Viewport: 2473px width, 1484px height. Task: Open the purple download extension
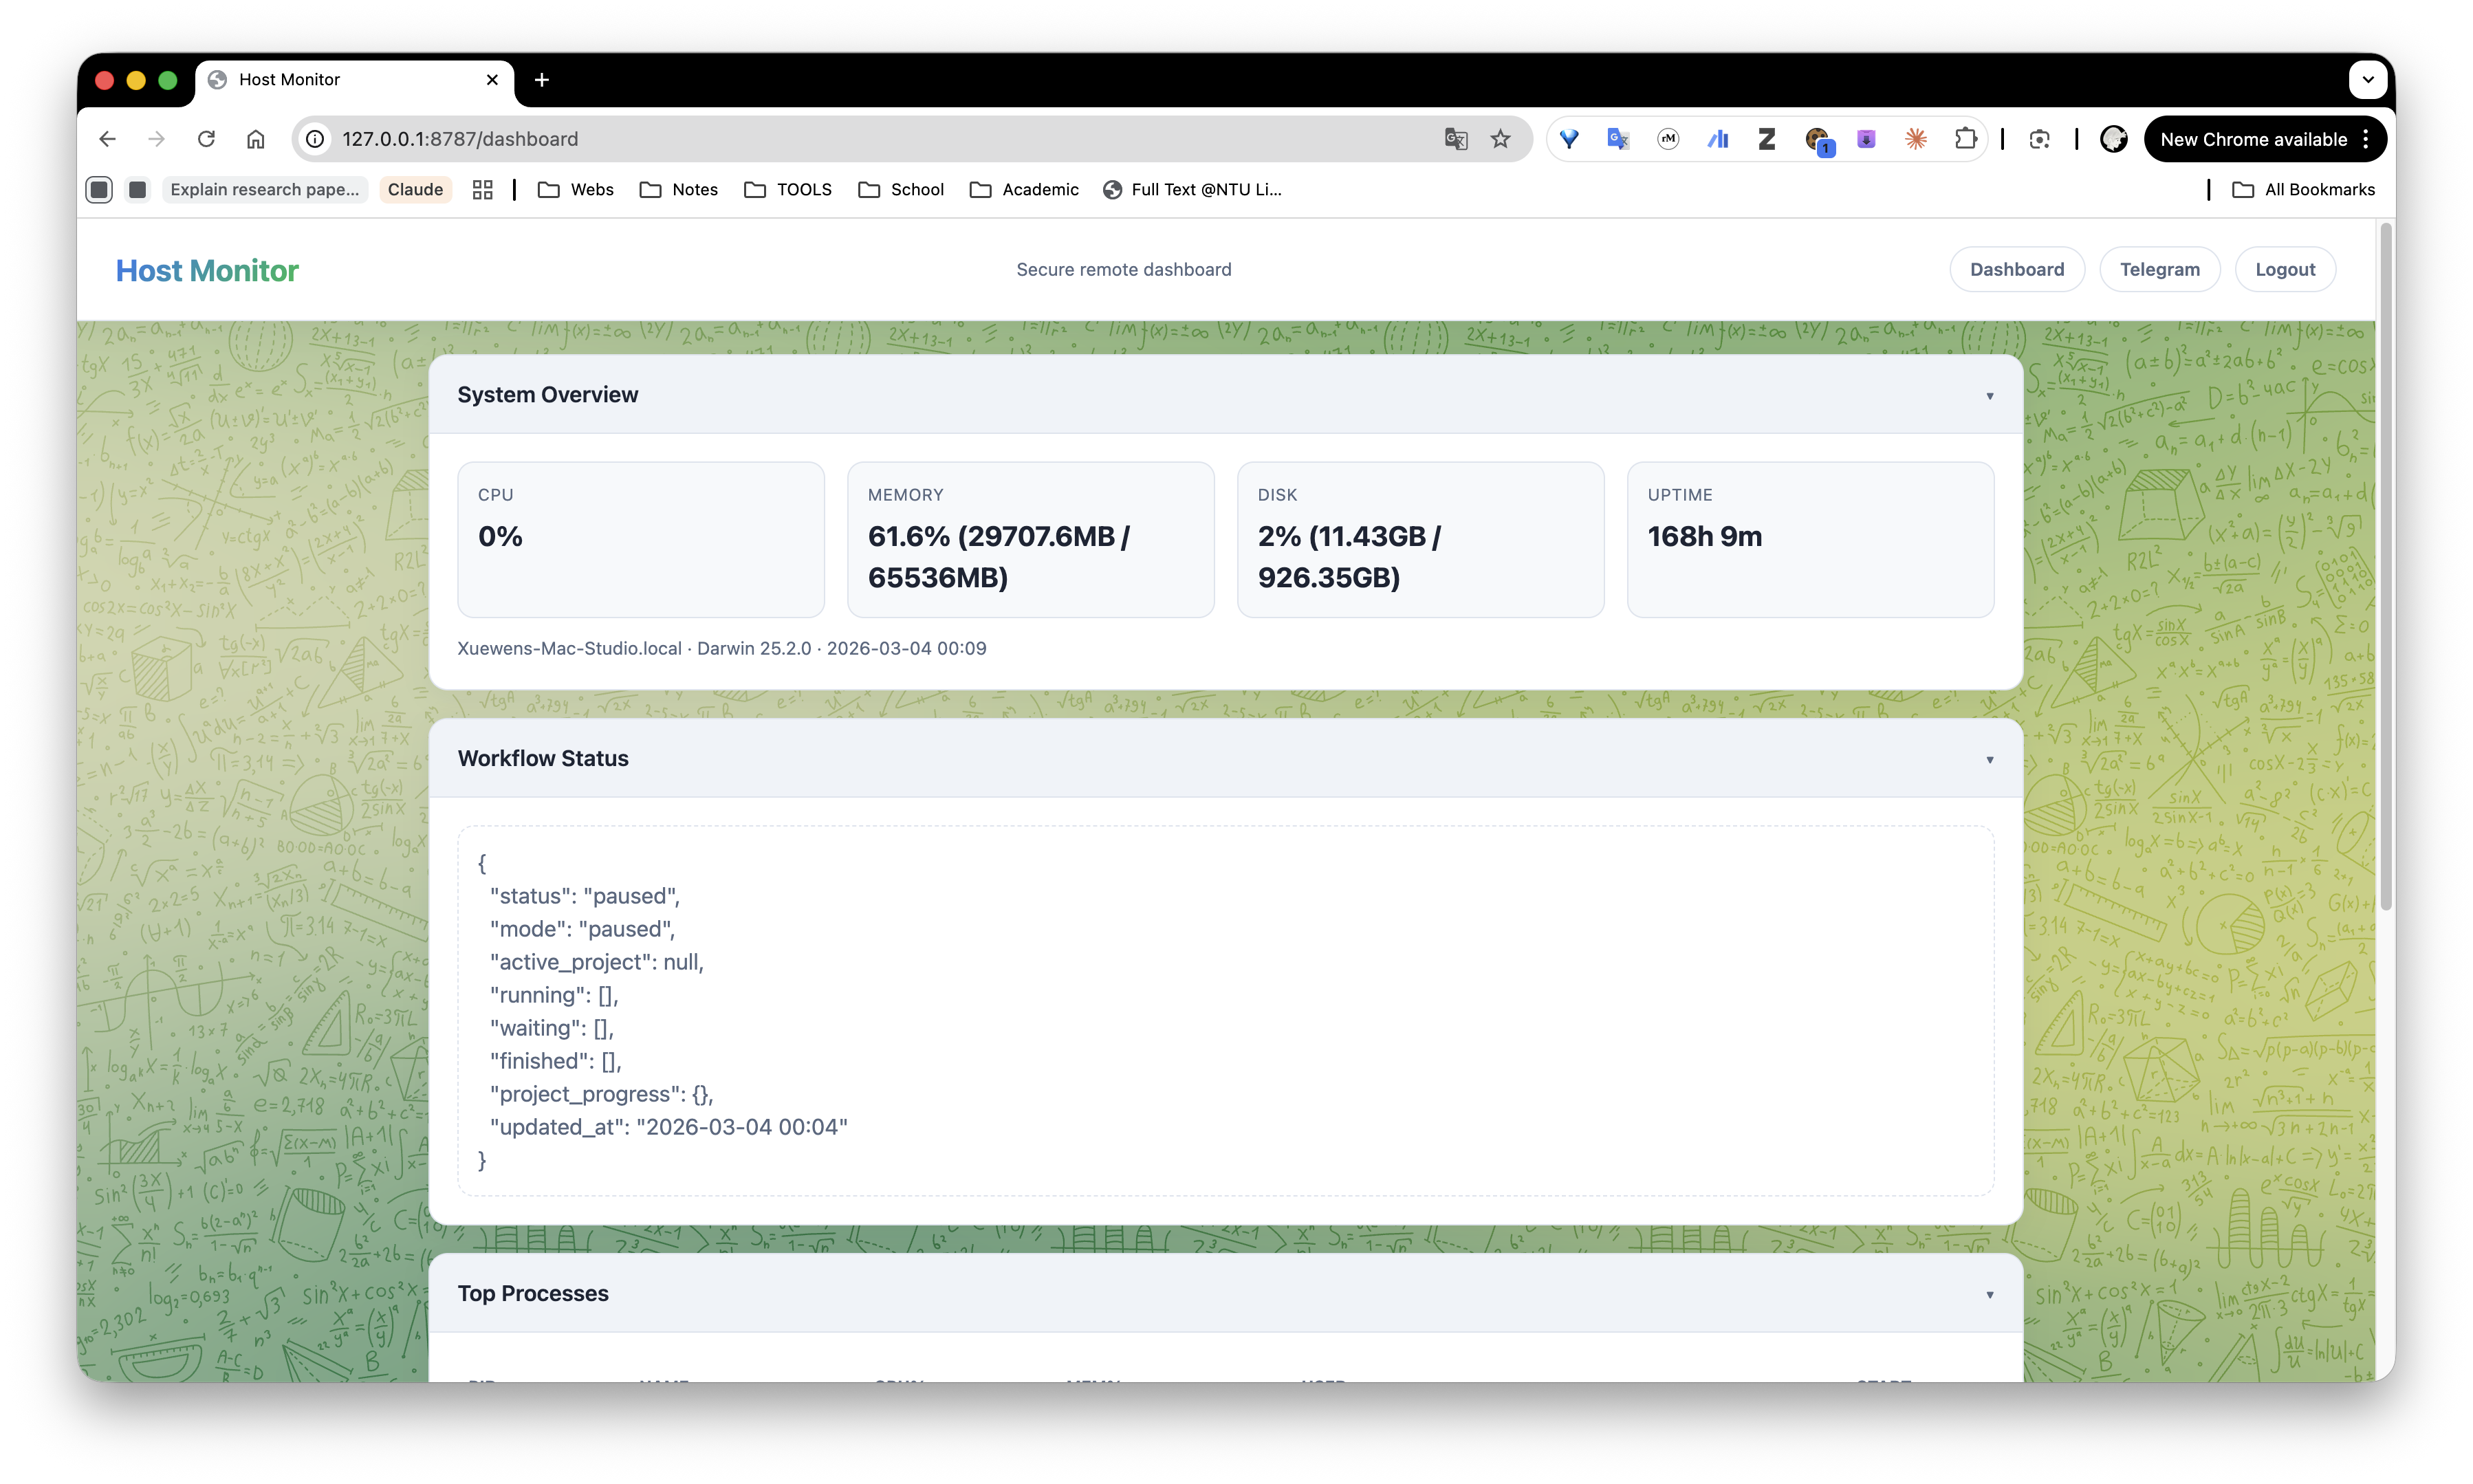pyautogui.click(x=1866, y=139)
